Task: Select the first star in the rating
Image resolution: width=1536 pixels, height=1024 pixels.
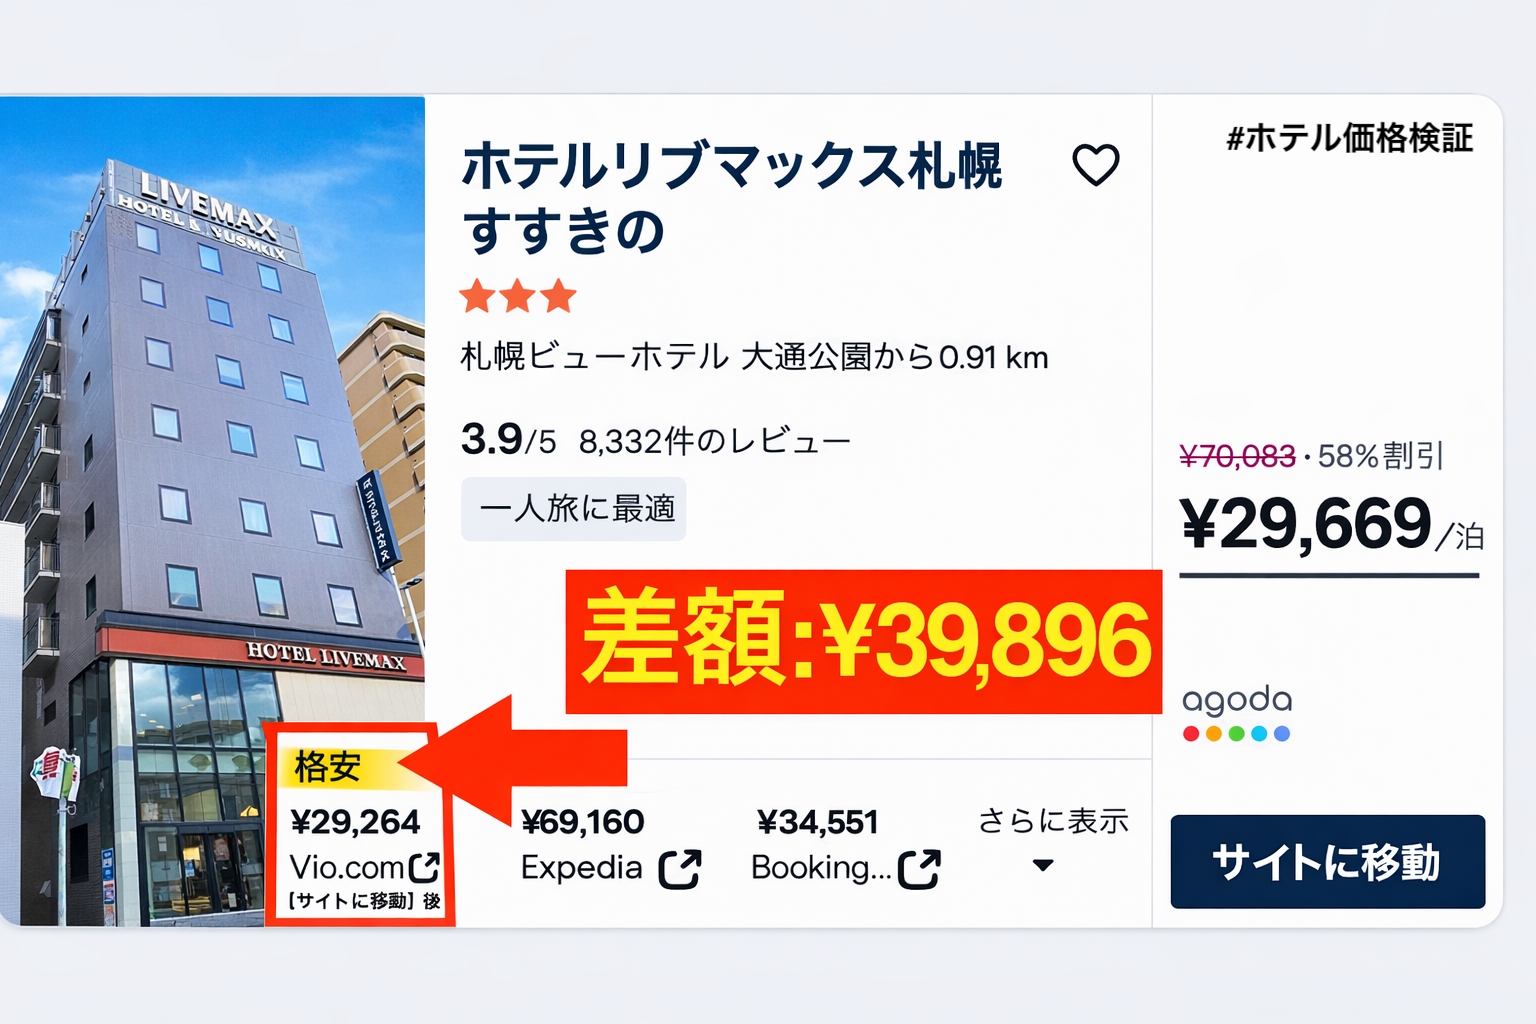Action: pos(477,295)
